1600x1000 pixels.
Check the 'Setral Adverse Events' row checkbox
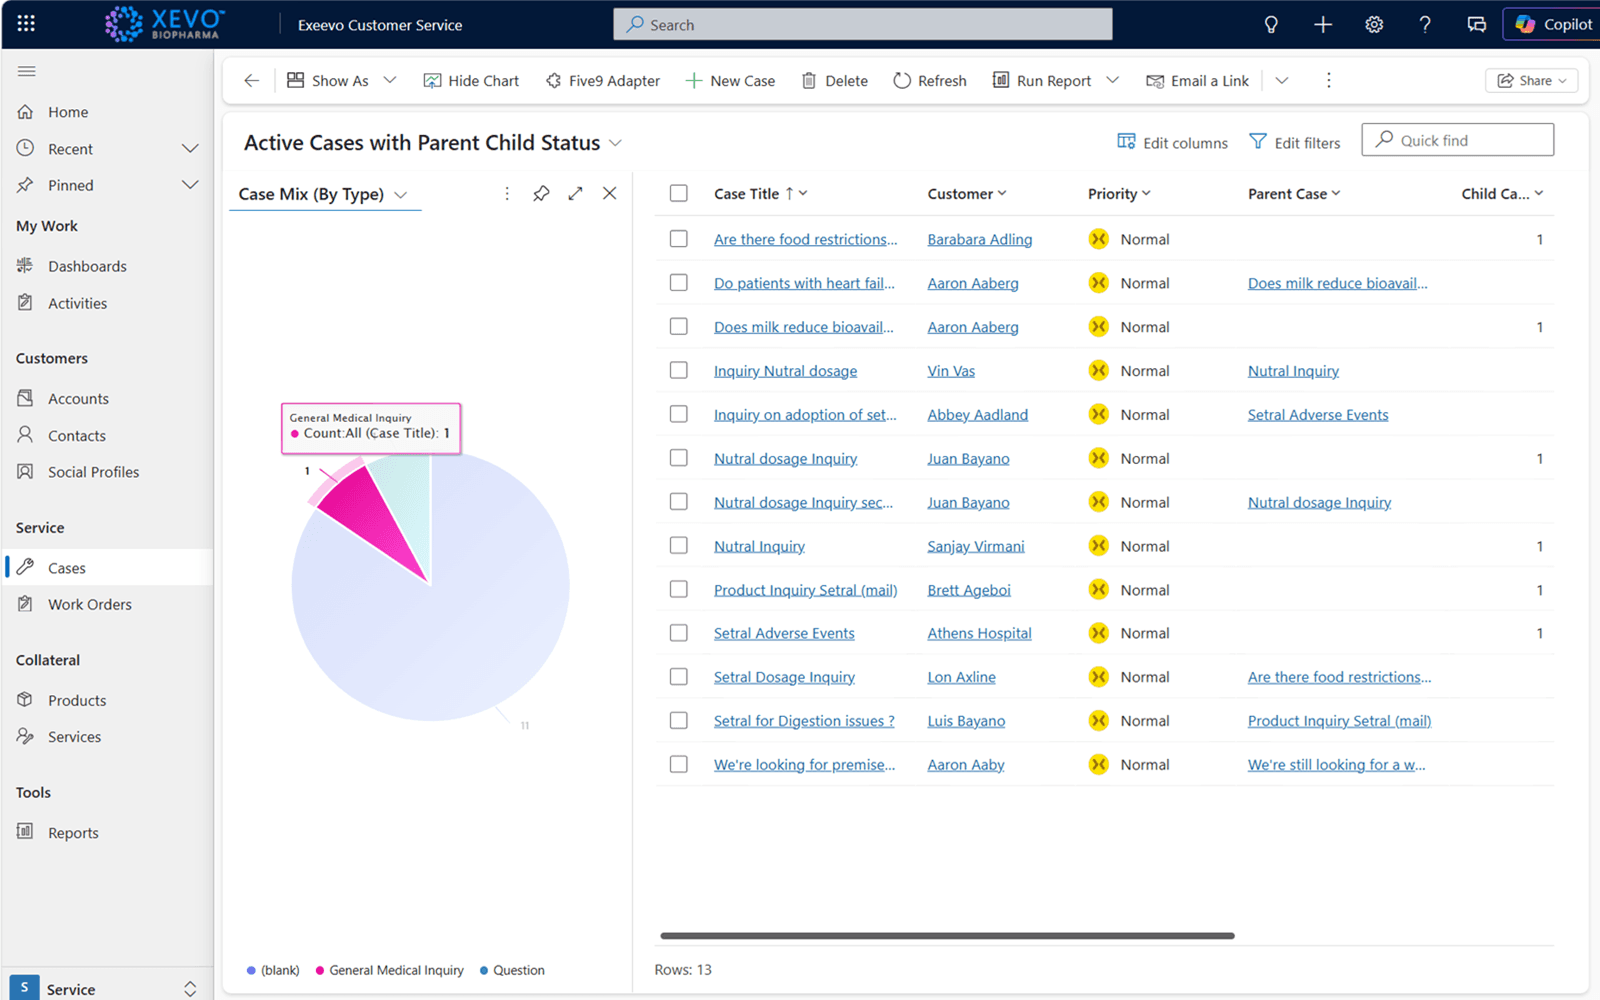pyautogui.click(x=679, y=633)
